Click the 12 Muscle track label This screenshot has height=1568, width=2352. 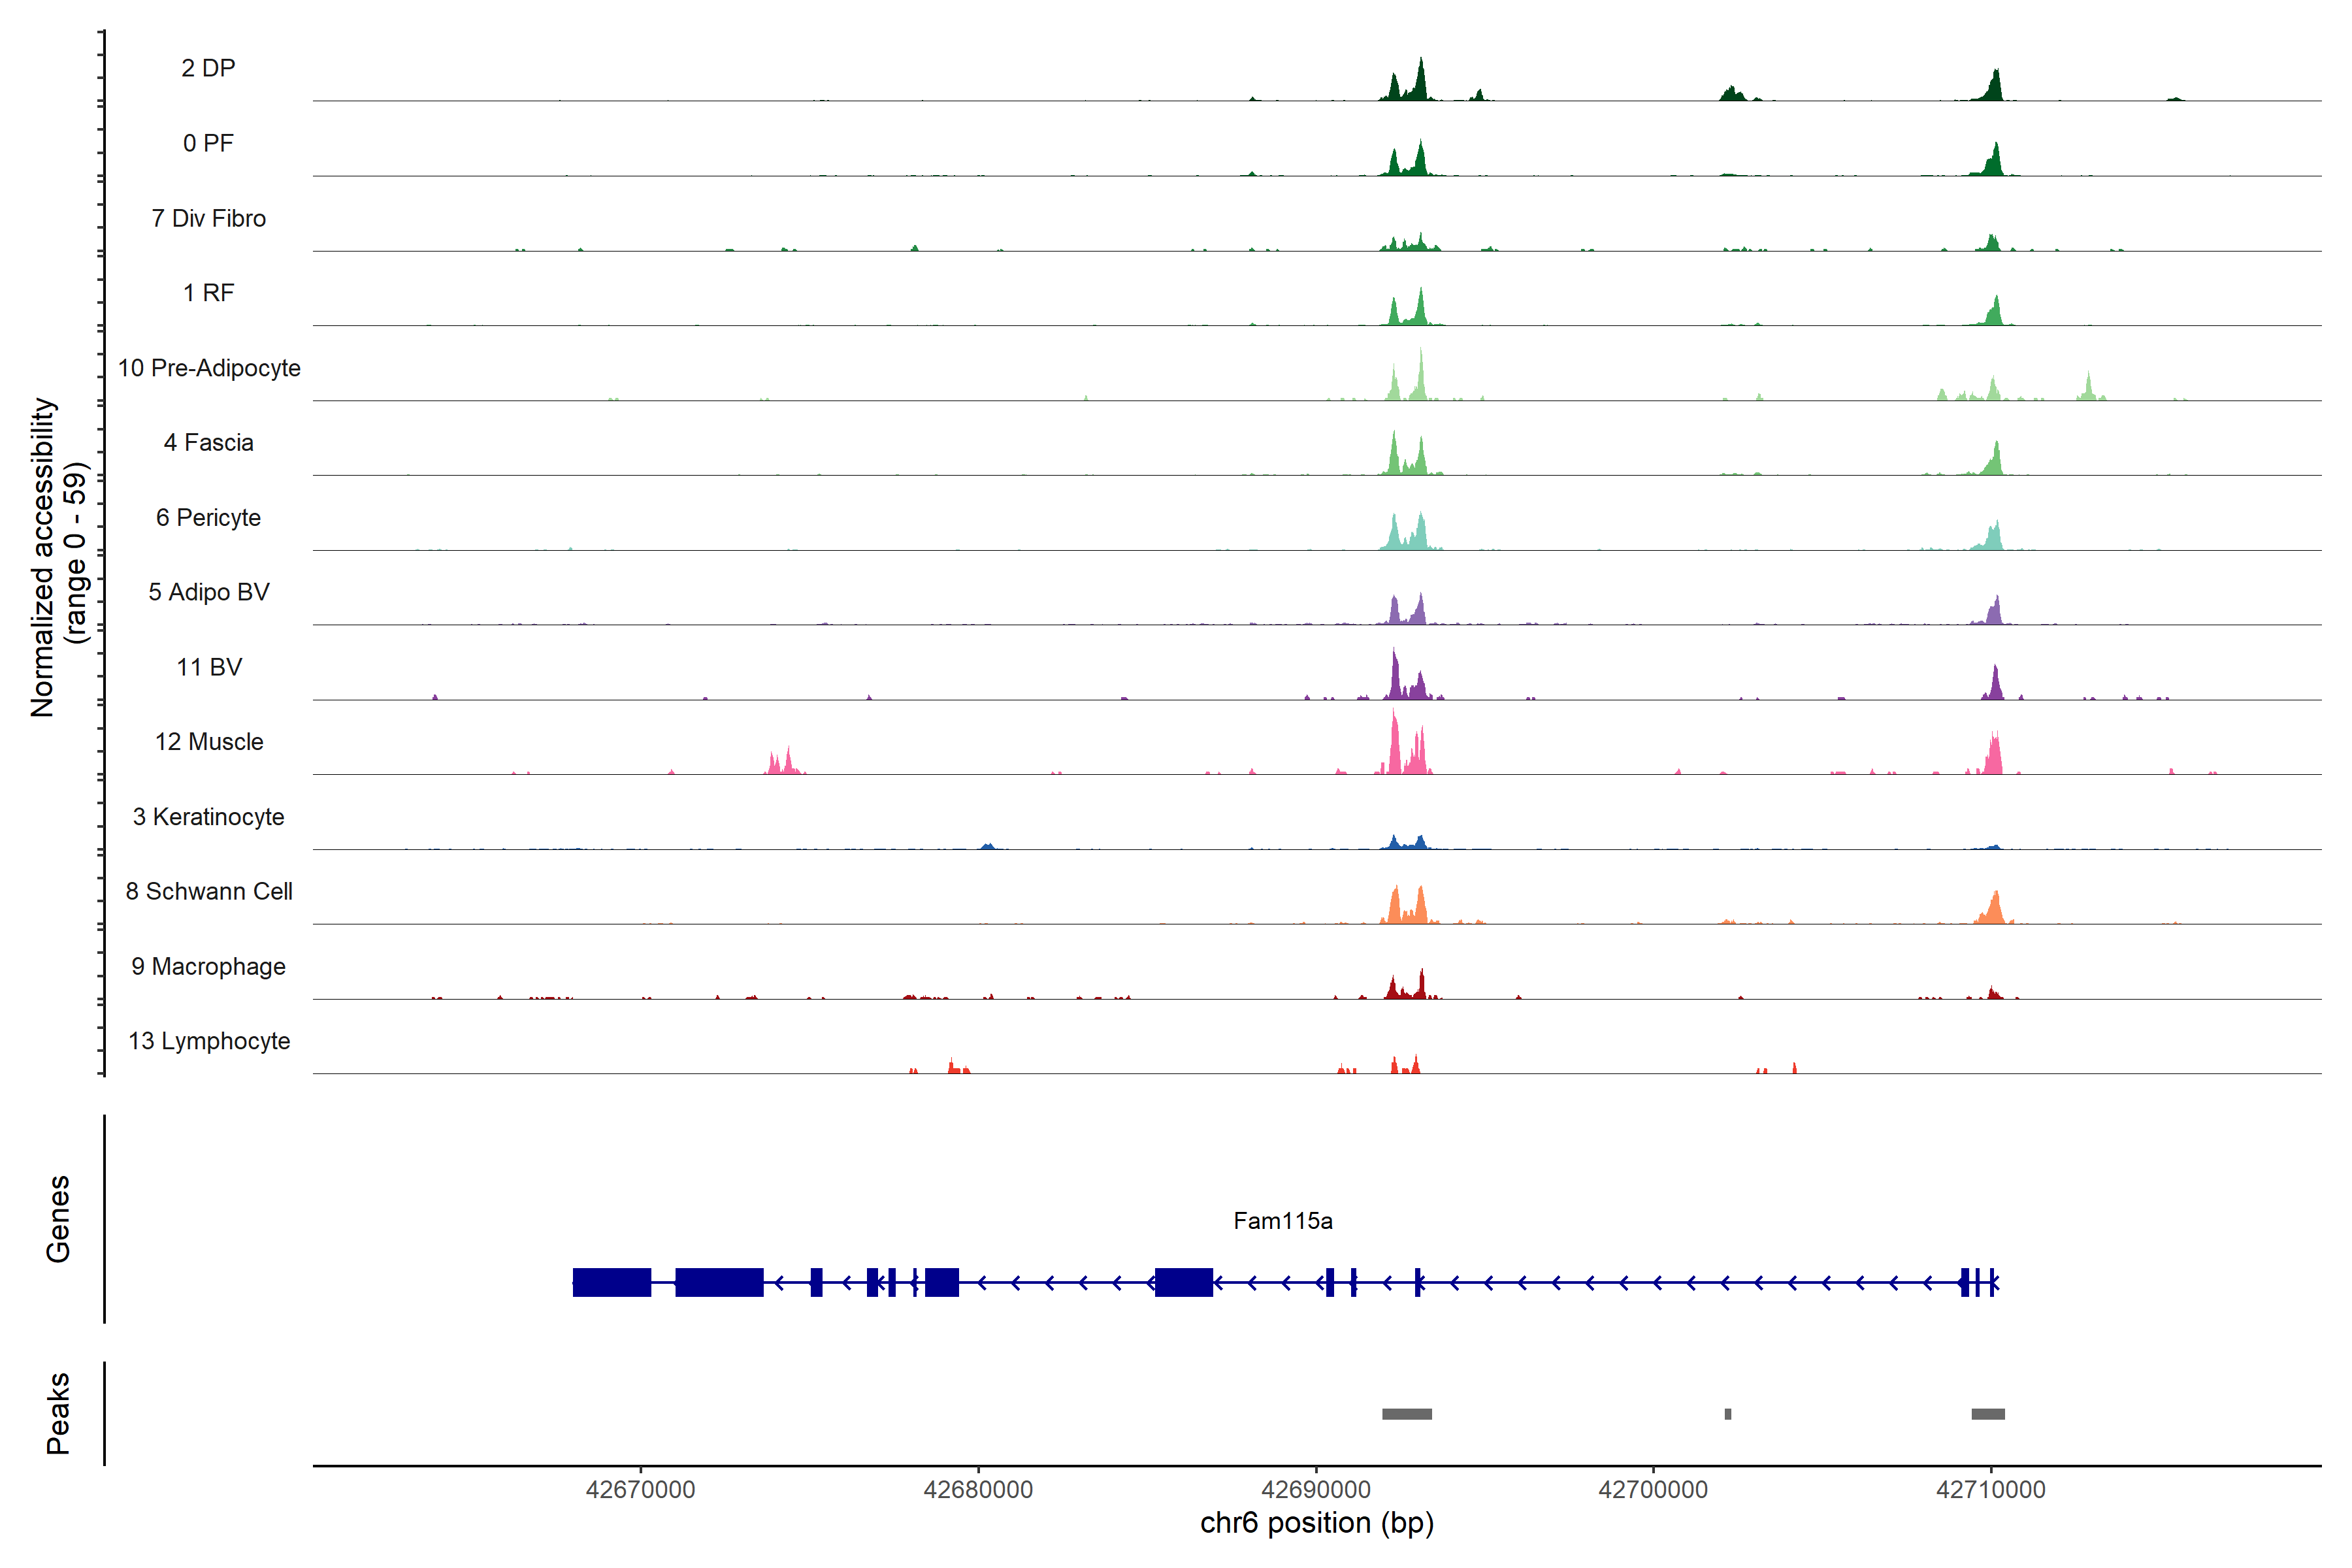pos(209,742)
